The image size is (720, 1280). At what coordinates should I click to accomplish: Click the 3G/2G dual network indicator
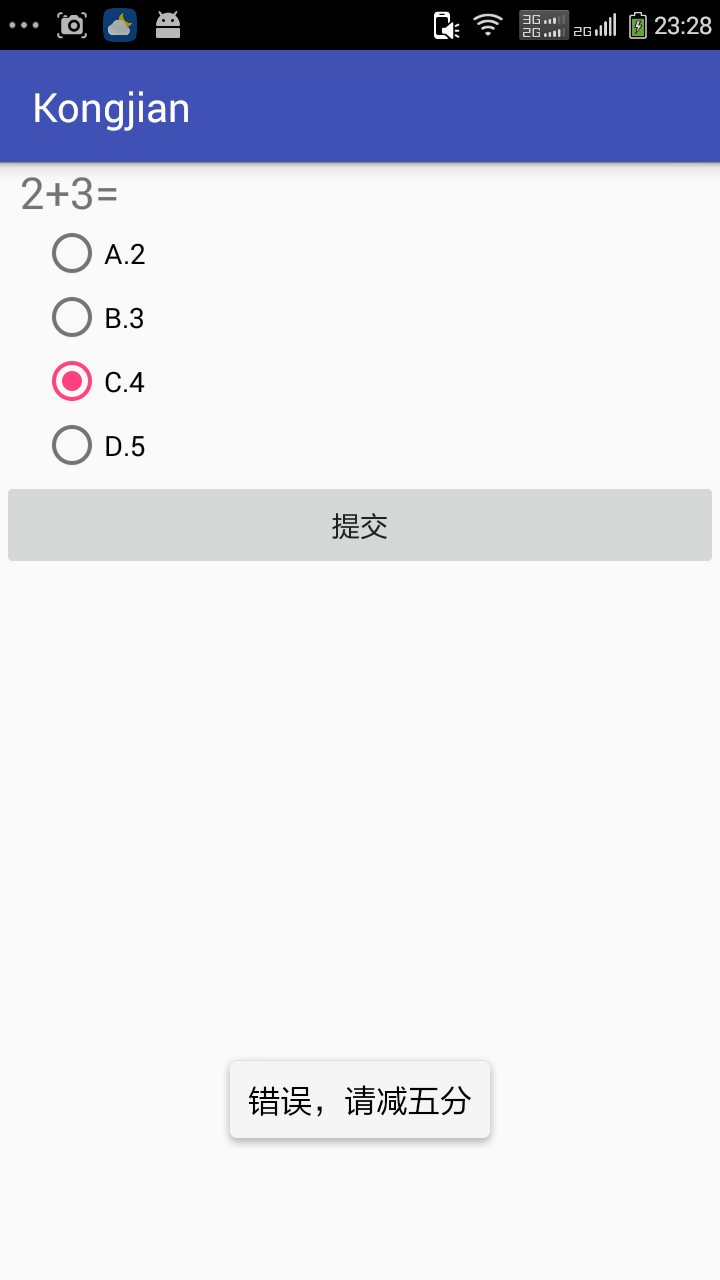pyautogui.click(x=543, y=25)
